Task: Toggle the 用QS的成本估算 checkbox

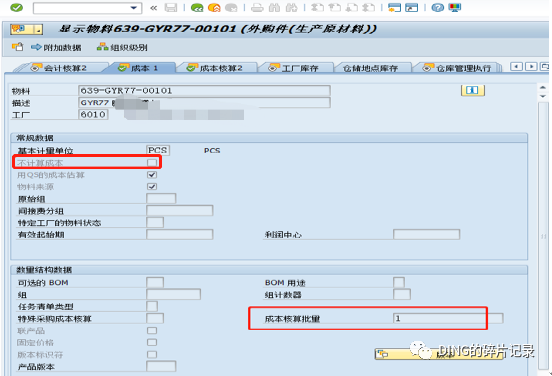Action: click(152, 175)
